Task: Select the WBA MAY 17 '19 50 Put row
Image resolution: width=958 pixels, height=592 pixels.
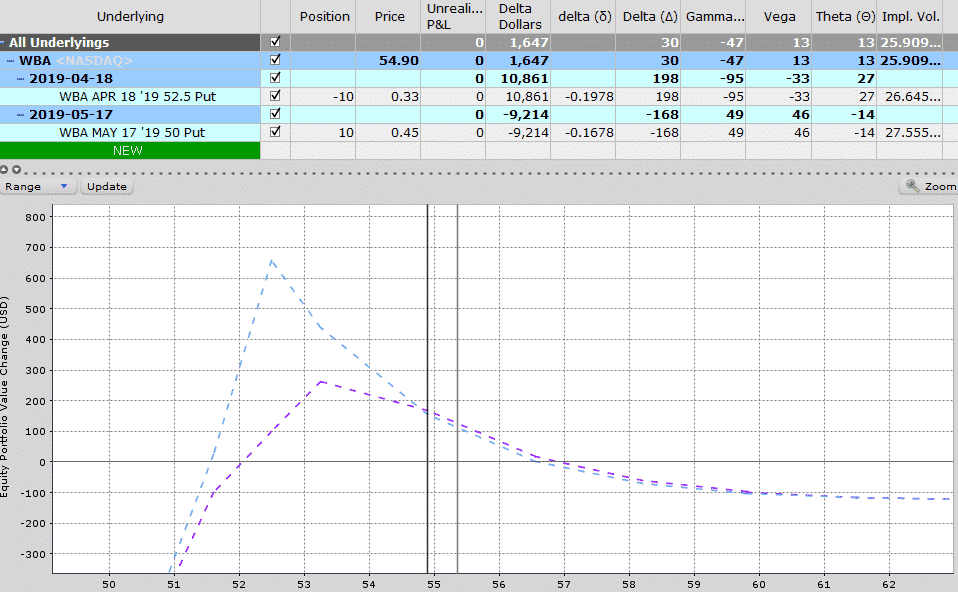Action: (132, 133)
